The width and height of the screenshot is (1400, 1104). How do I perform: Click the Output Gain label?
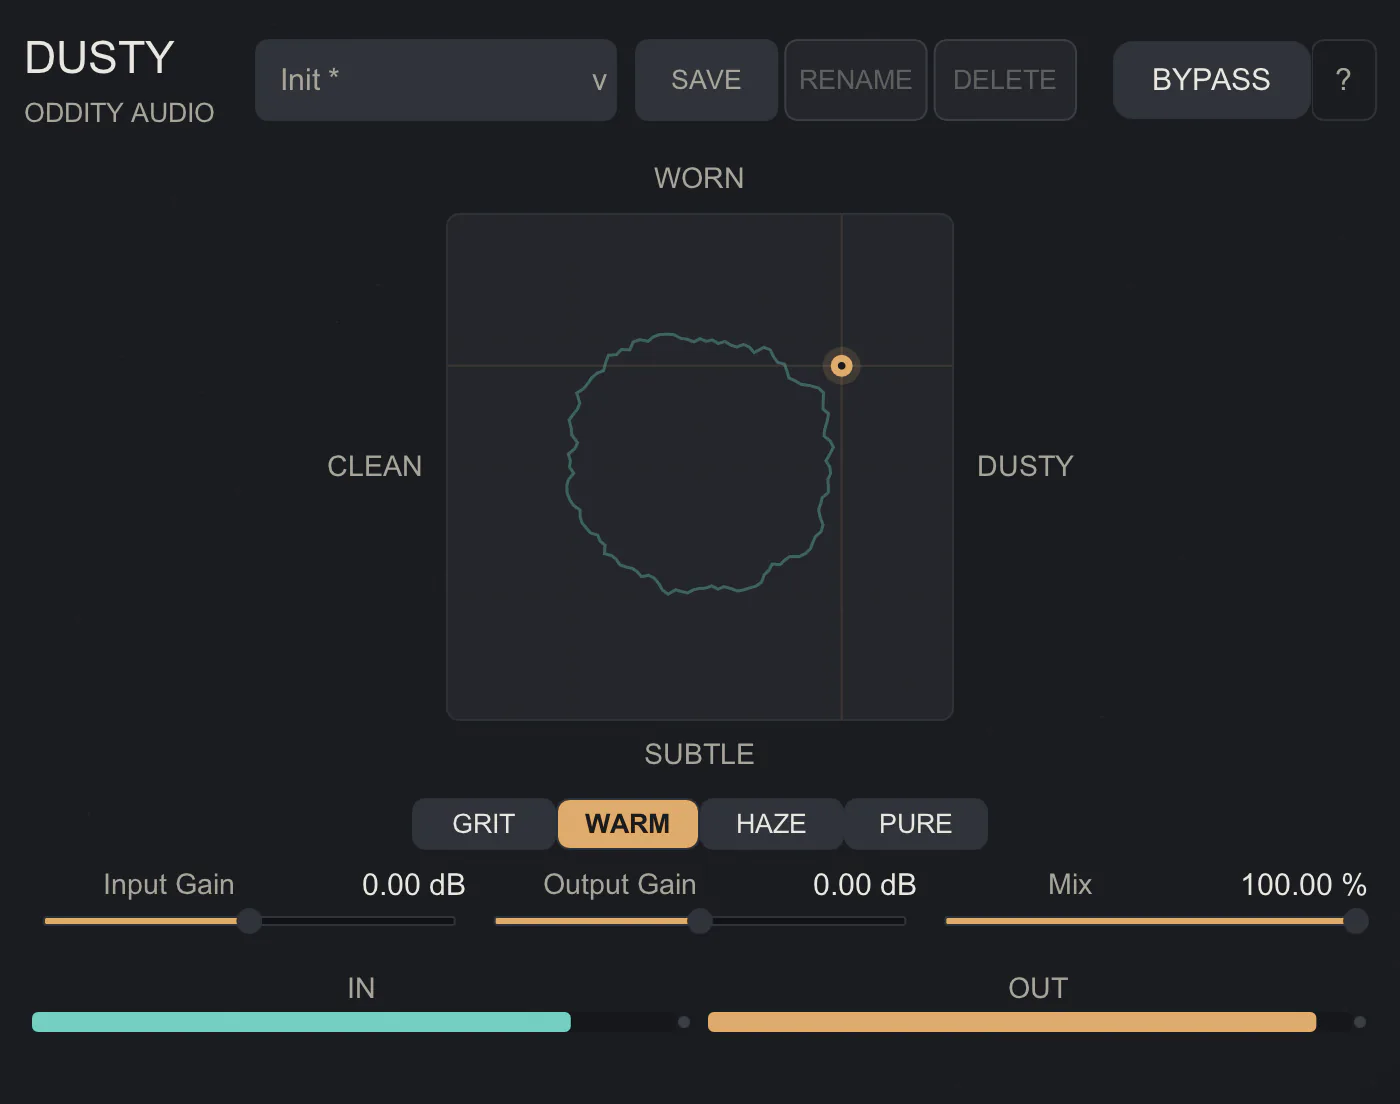620,885
